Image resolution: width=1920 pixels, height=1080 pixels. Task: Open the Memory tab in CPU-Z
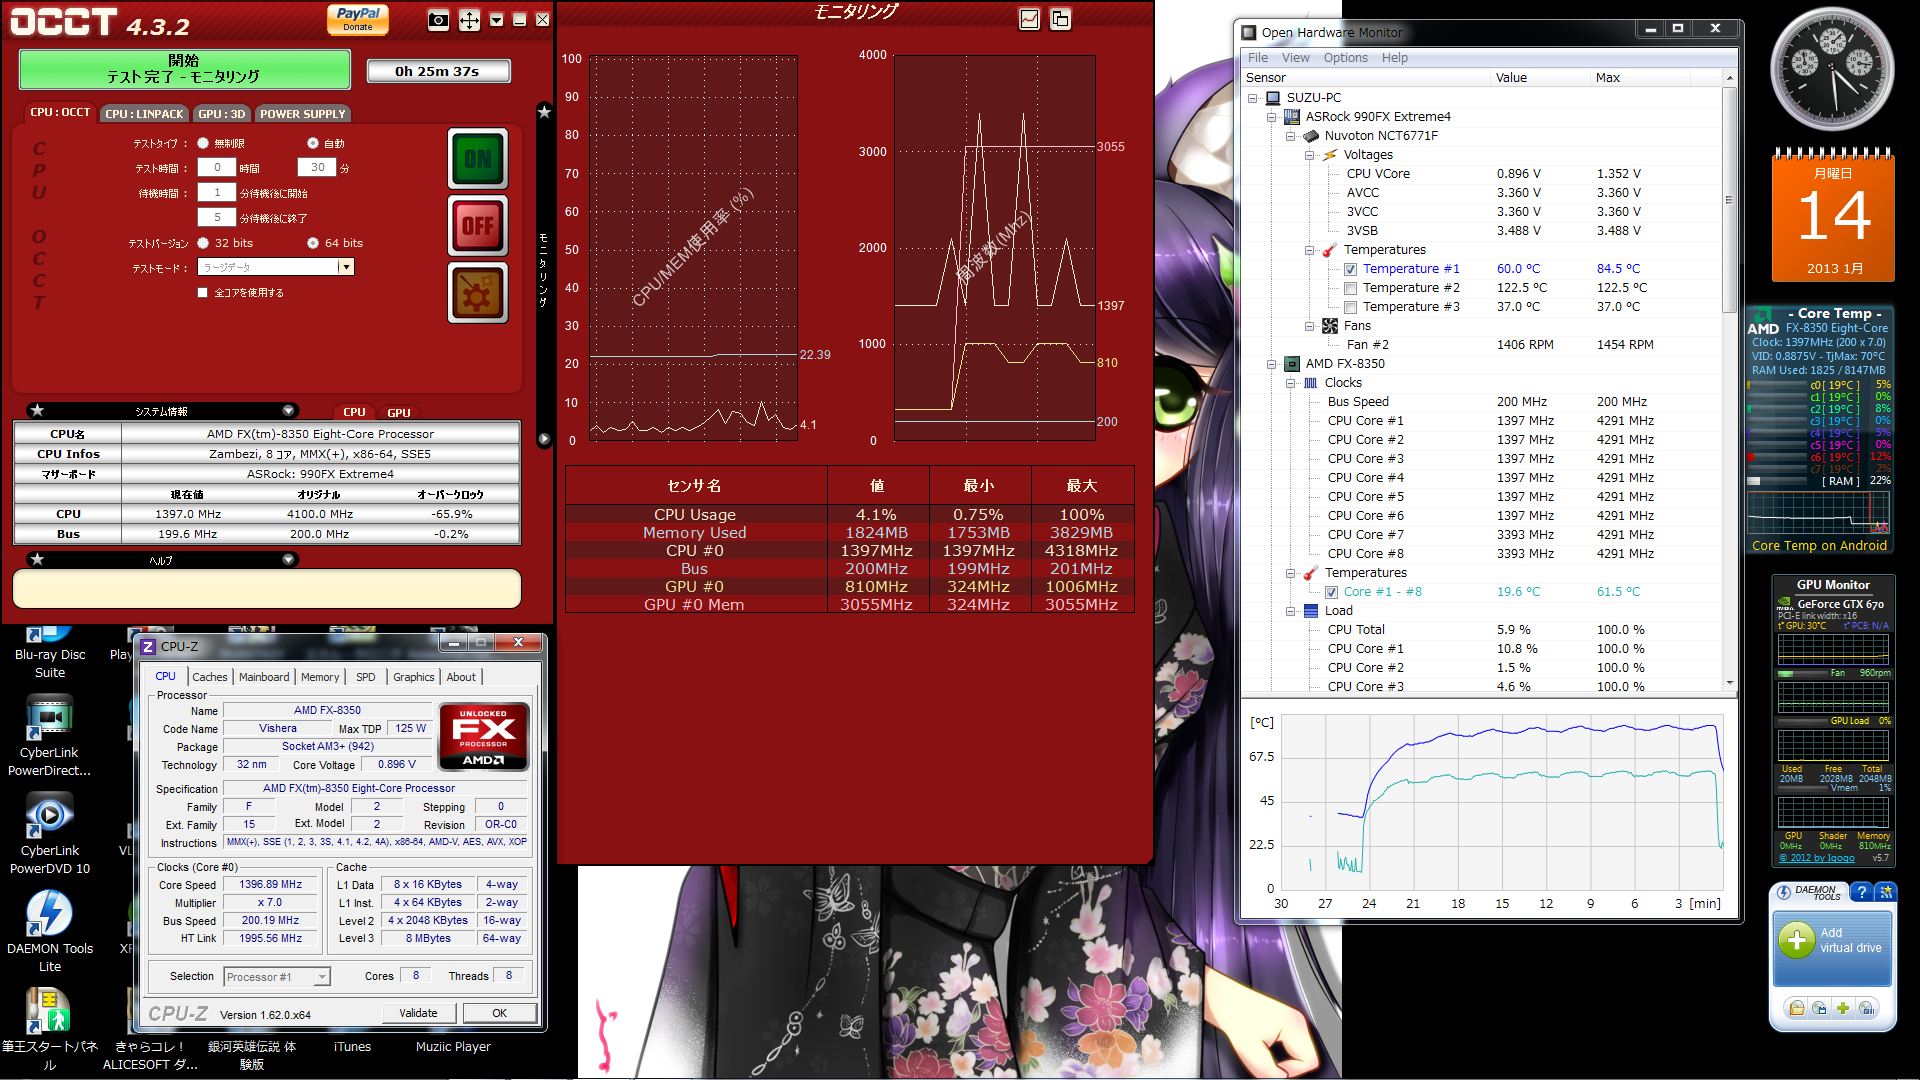[x=320, y=677]
